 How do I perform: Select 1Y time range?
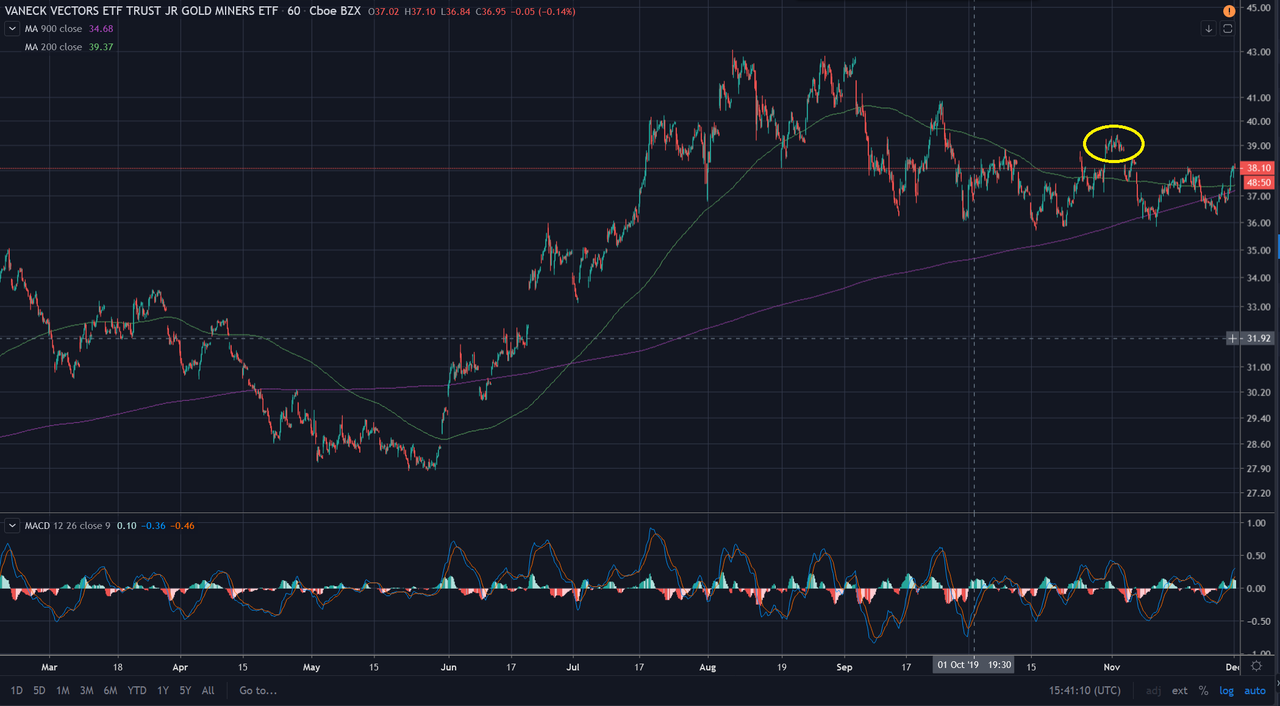tap(164, 690)
